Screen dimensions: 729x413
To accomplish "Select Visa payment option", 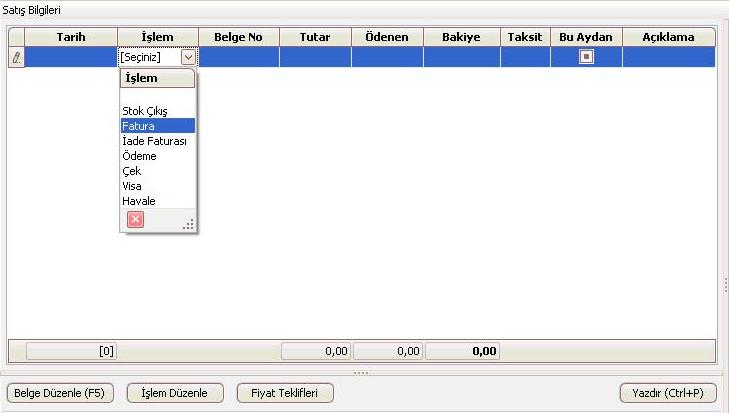I will (158, 186).
